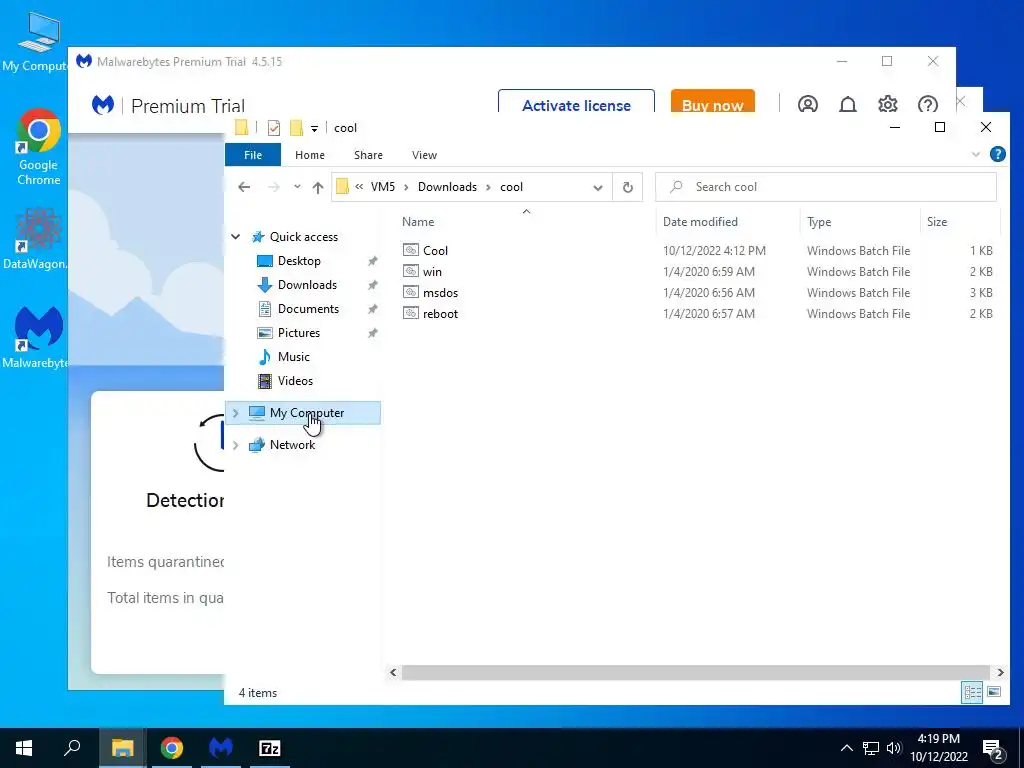Screen dimensions: 1024x768
Task: Open taskbar search
Action: [72, 748]
